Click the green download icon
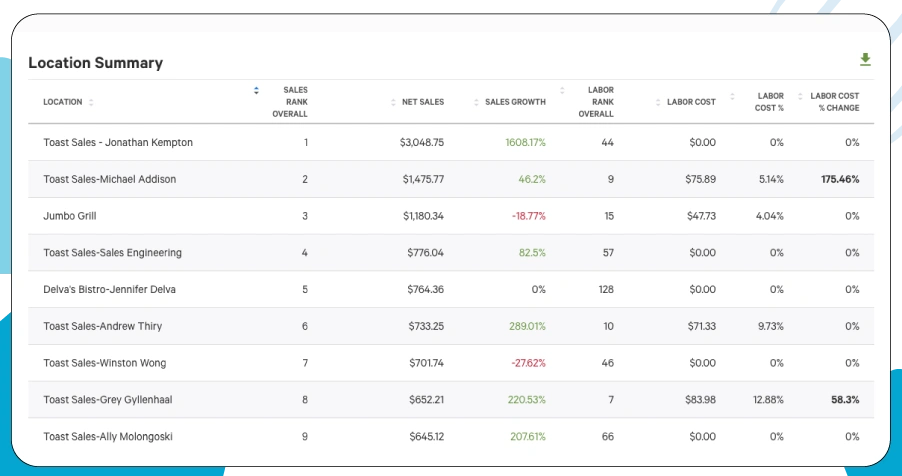 (x=865, y=60)
